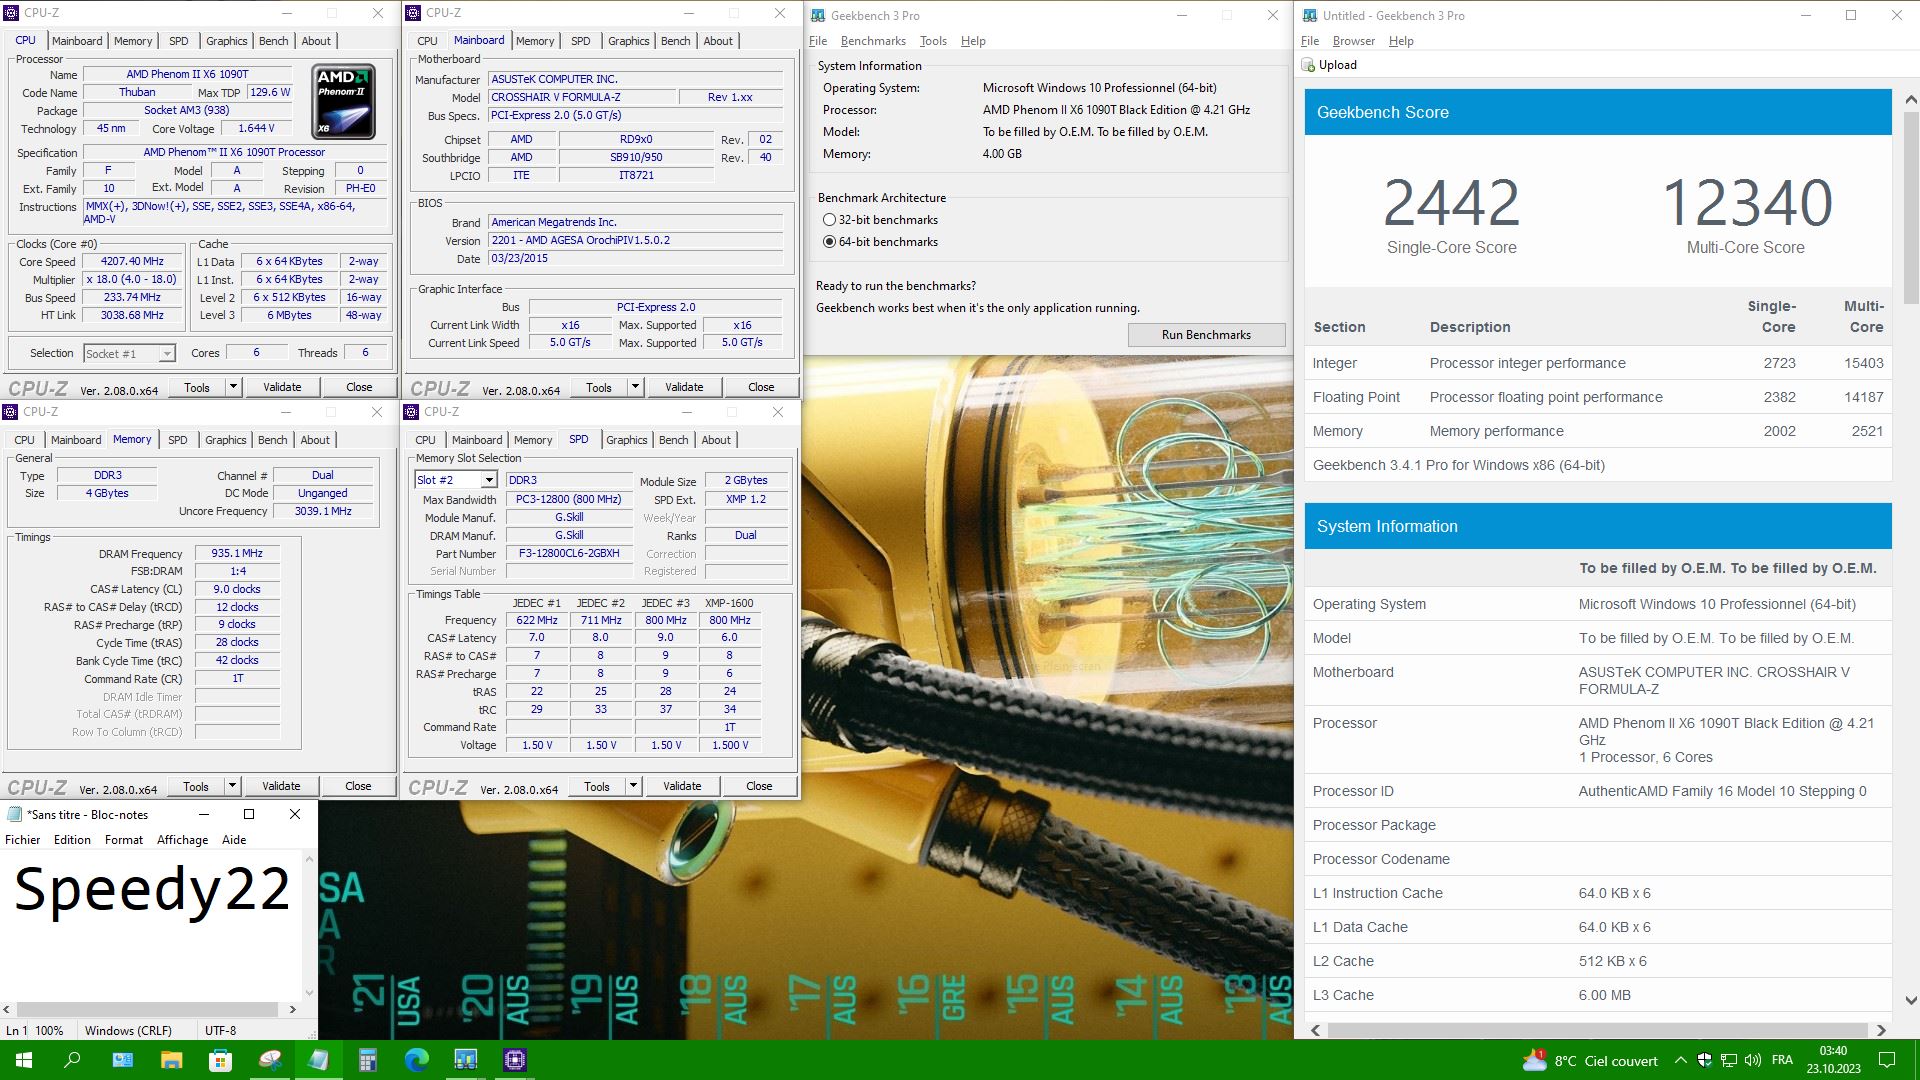Click Core Speed value 4207.40 MHz
This screenshot has height=1080, width=1920.
click(132, 262)
